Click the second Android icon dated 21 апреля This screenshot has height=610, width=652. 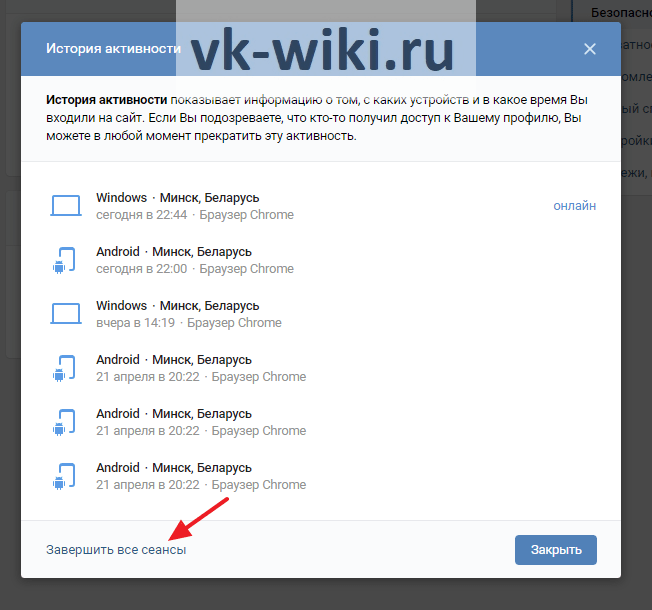tap(64, 422)
